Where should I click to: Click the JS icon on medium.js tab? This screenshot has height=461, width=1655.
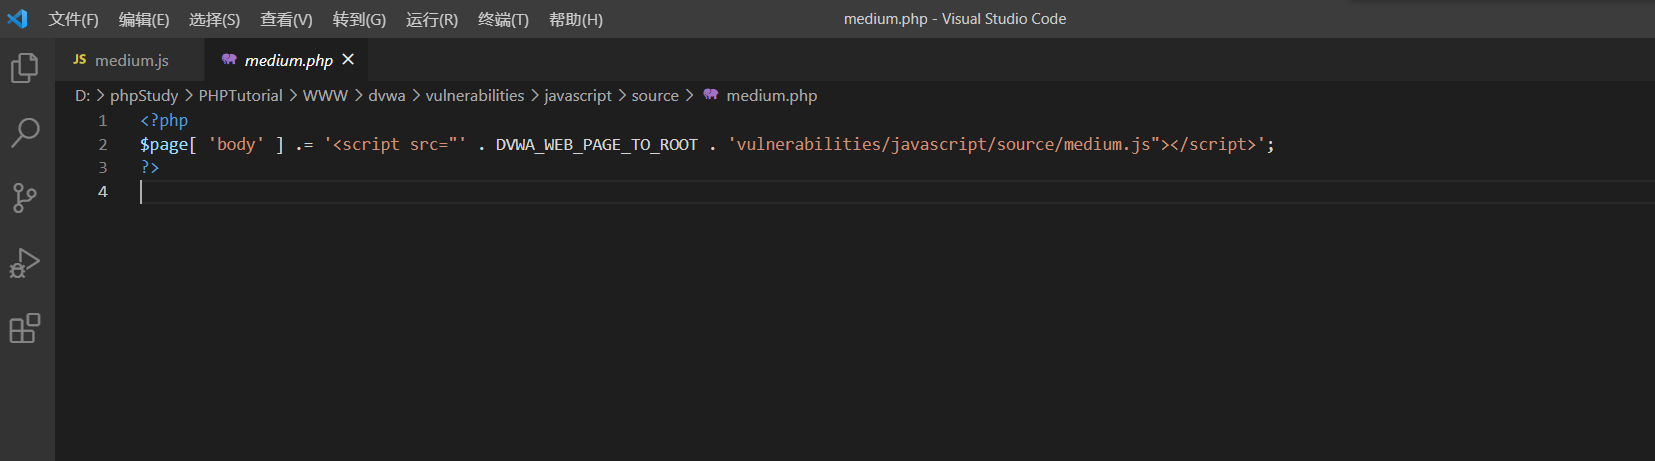80,60
